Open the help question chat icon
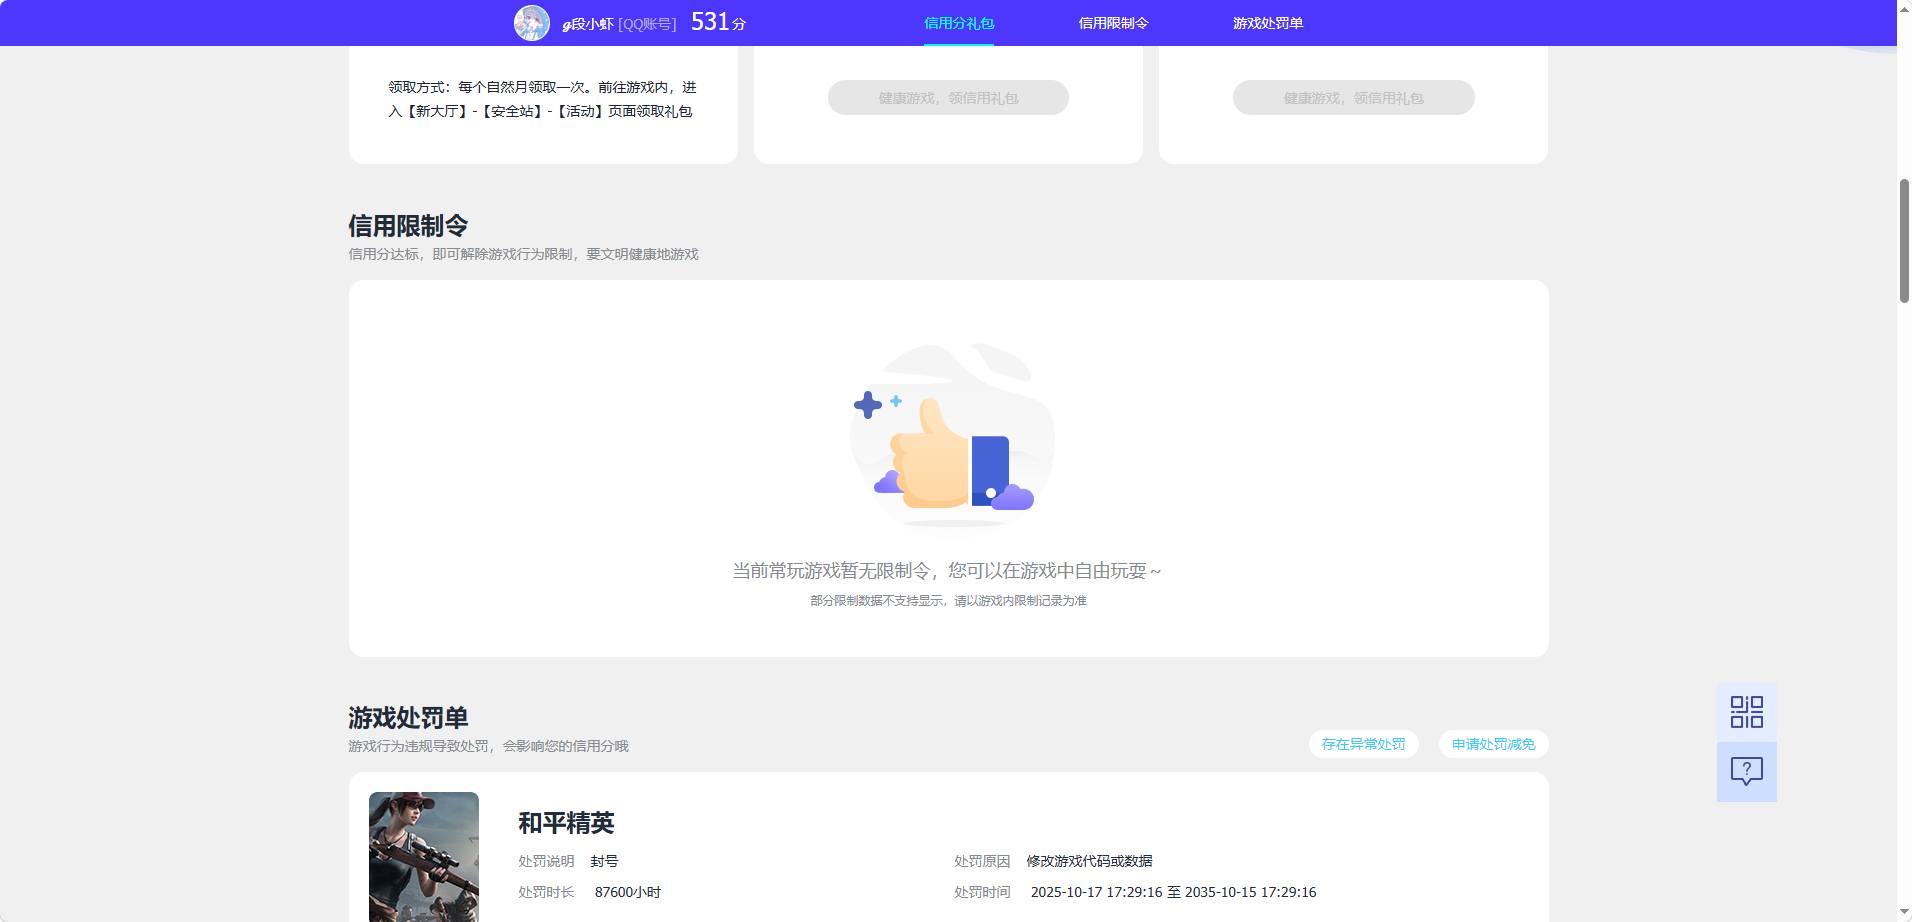 coord(1746,771)
